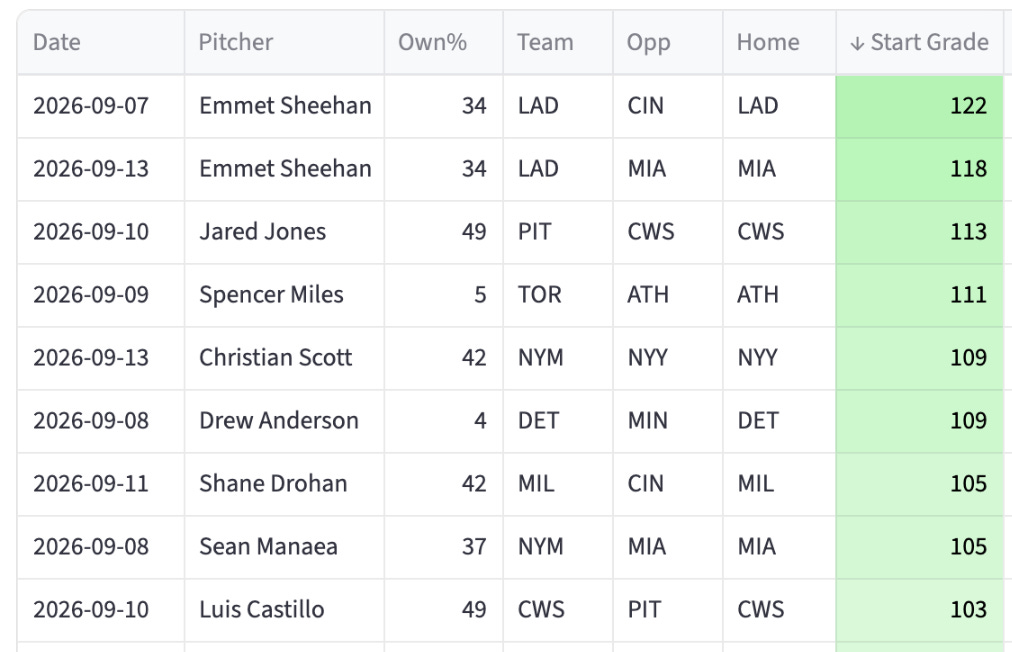Sort by the Home column header
The image size is (1012, 652).
pyautogui.click(x=779, y=43)
